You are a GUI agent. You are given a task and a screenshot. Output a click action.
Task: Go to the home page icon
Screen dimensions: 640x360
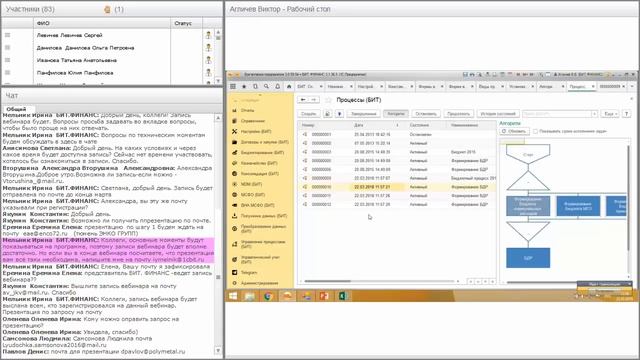(x=289, y=87)
